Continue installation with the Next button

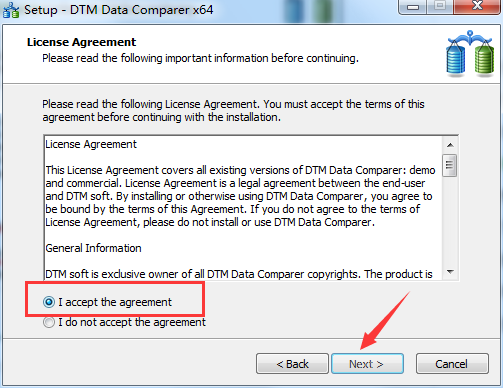click(367, 364)
